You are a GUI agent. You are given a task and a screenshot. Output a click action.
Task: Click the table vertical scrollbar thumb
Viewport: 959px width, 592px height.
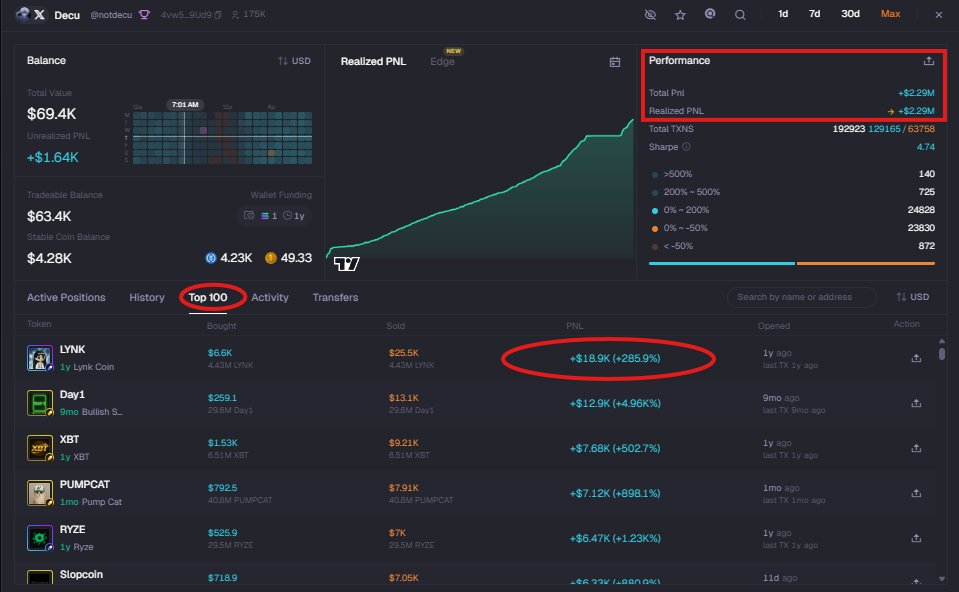942,353
